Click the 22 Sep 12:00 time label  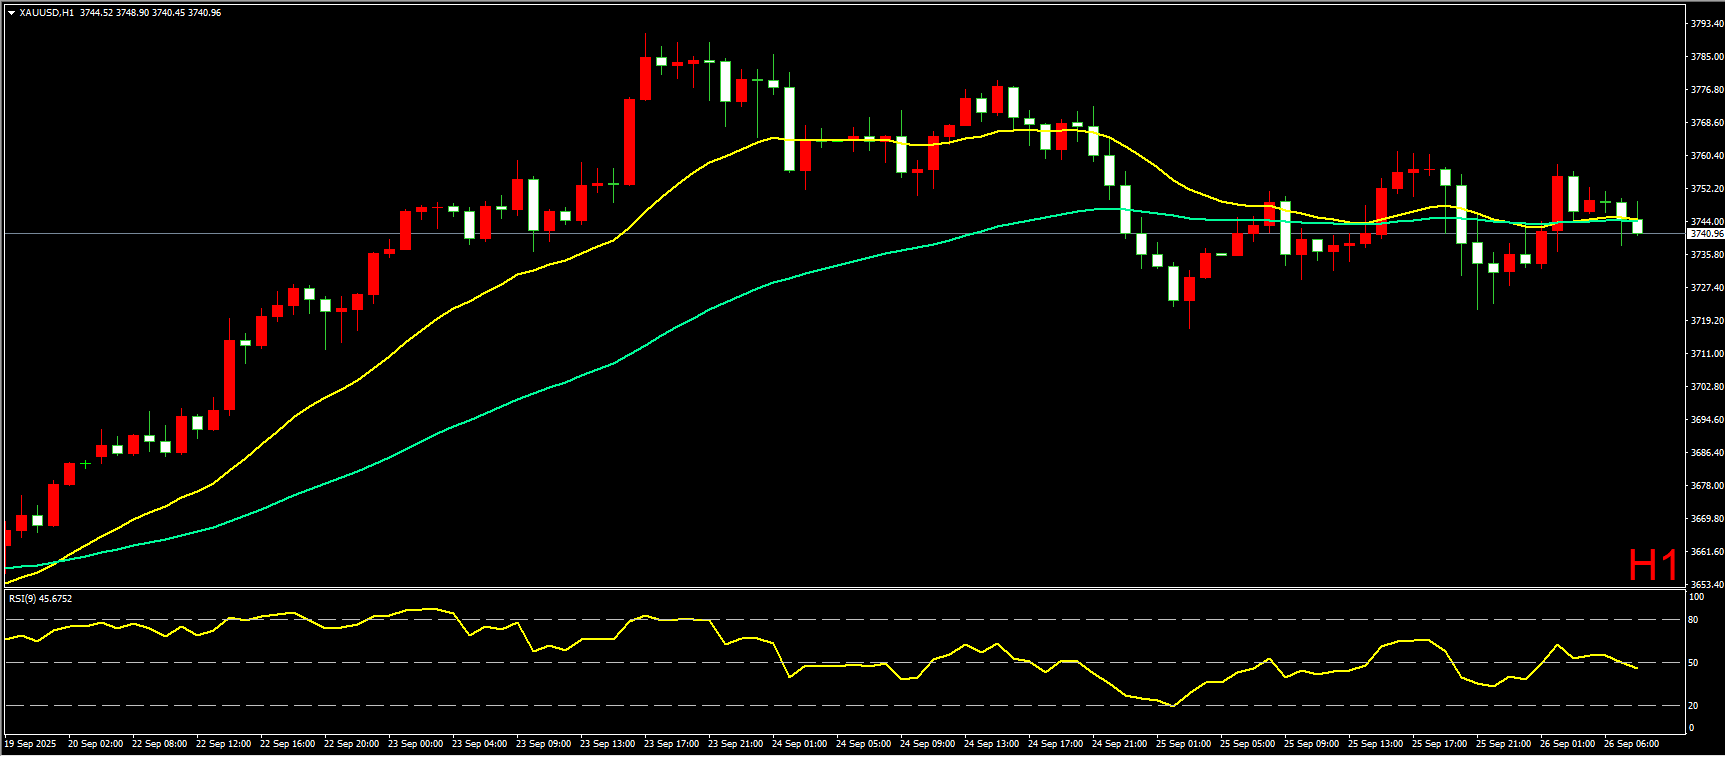[223, 744]
